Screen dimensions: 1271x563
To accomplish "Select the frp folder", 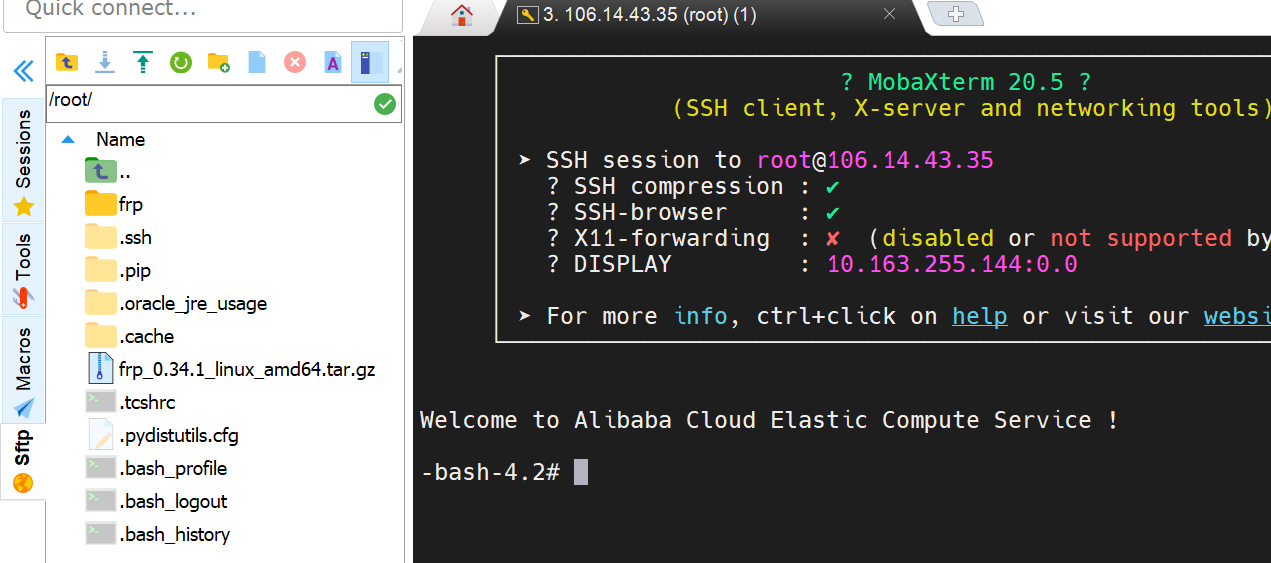I will [114, 204].
